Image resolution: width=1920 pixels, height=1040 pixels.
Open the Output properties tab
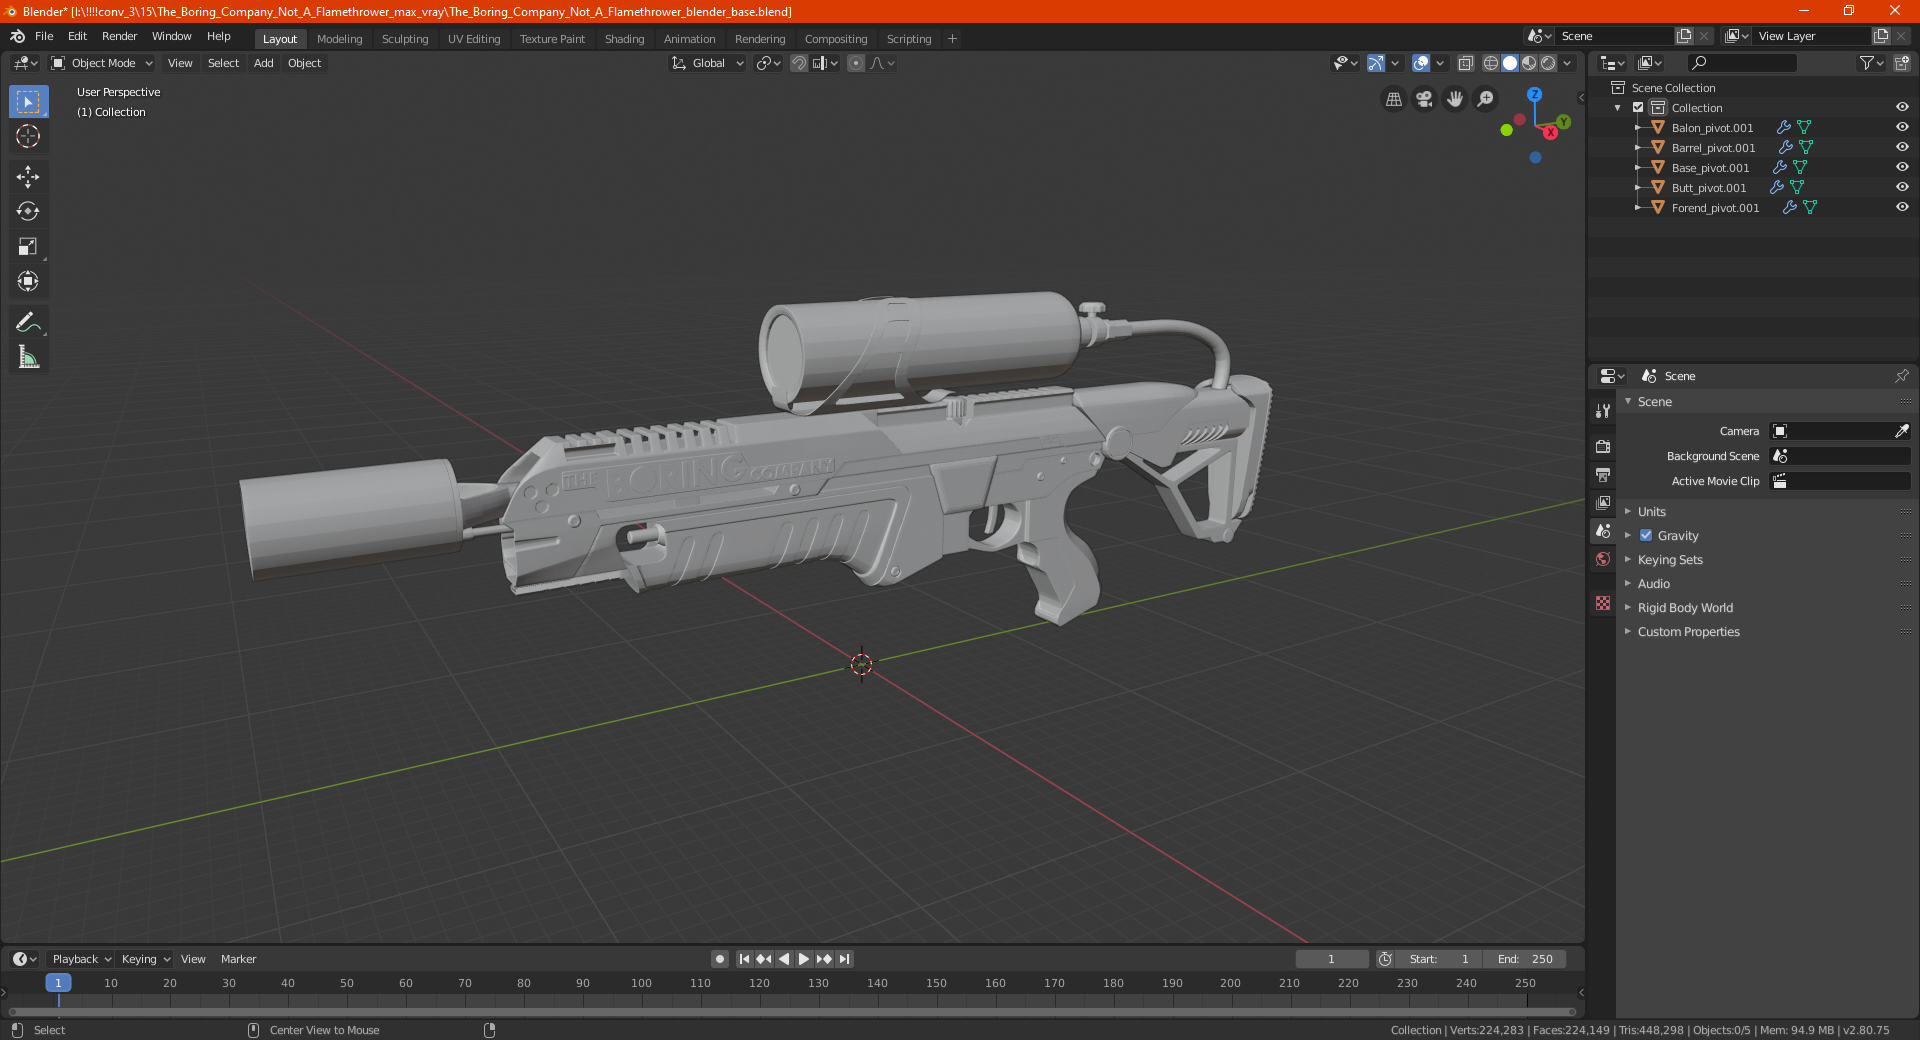point(1603,475)
